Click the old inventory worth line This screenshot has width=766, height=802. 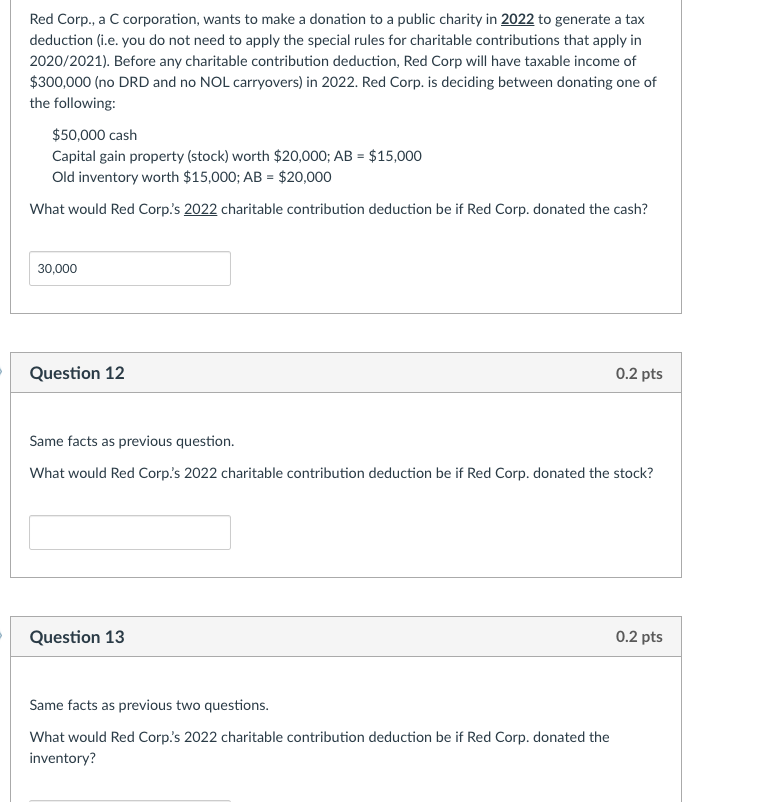191,177
